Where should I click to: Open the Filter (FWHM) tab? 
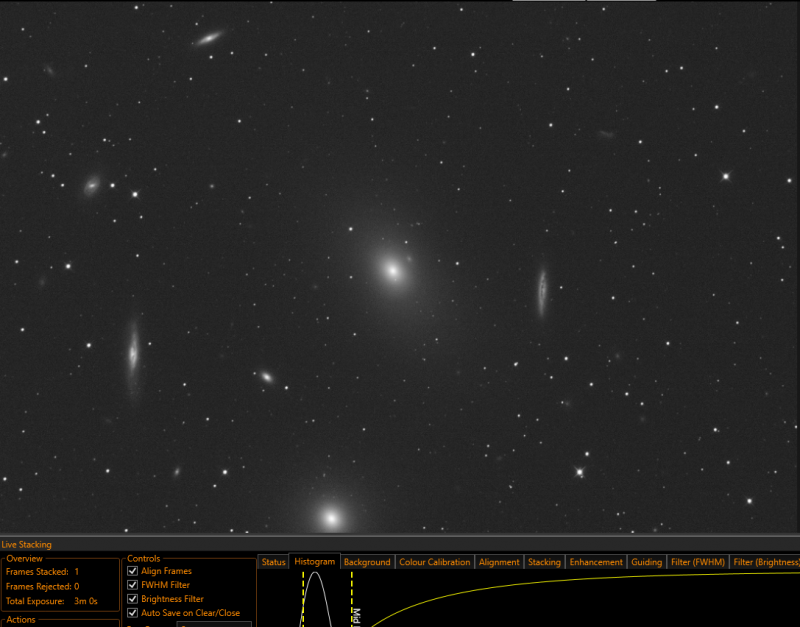(697, 562)
